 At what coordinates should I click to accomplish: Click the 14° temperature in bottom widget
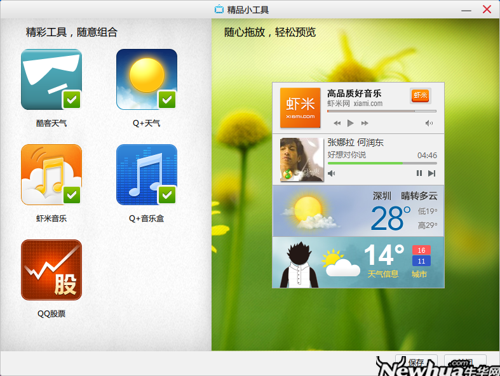[384, 255]
